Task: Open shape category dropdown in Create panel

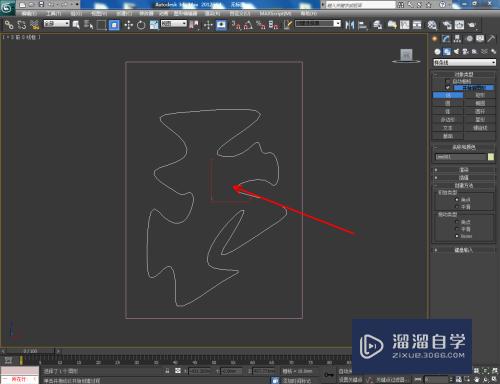Action: [x=464, y=62]
